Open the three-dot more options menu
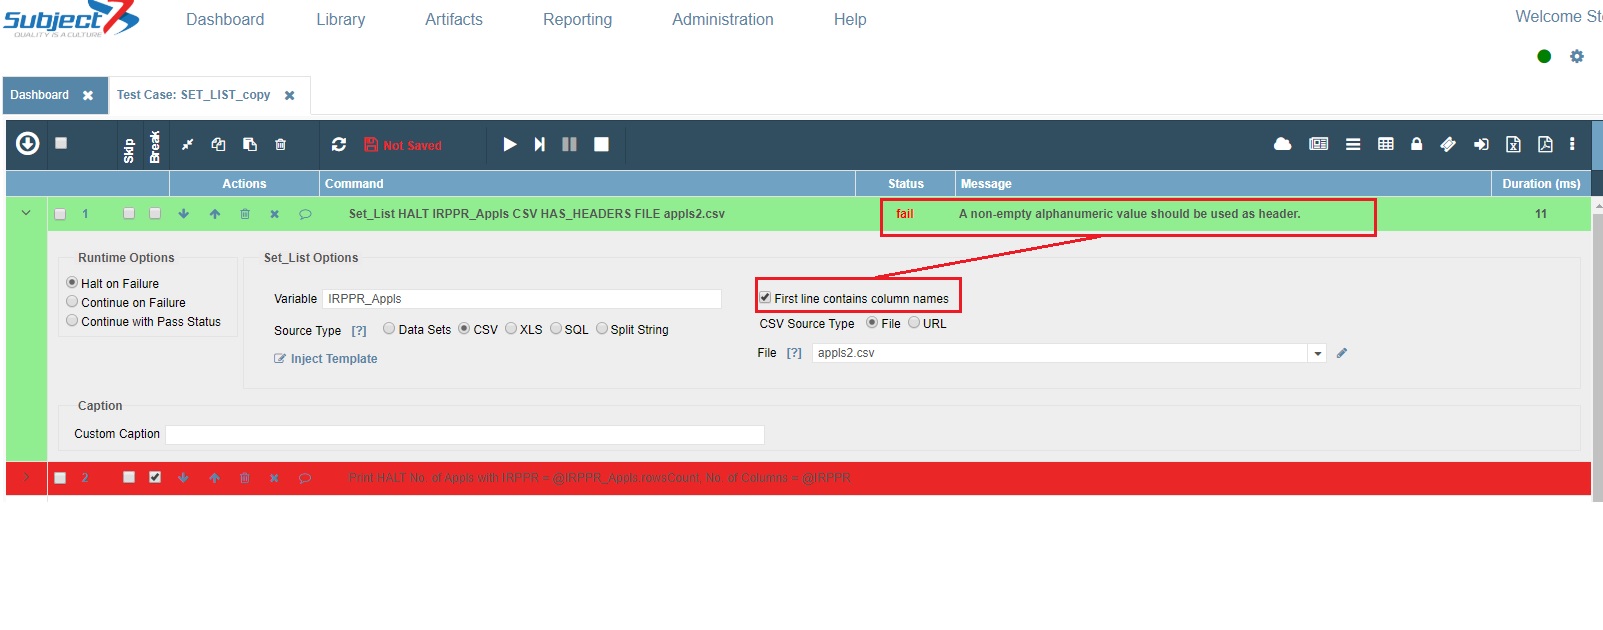This screenshot has width=1603, height=630. [1572, 144]
